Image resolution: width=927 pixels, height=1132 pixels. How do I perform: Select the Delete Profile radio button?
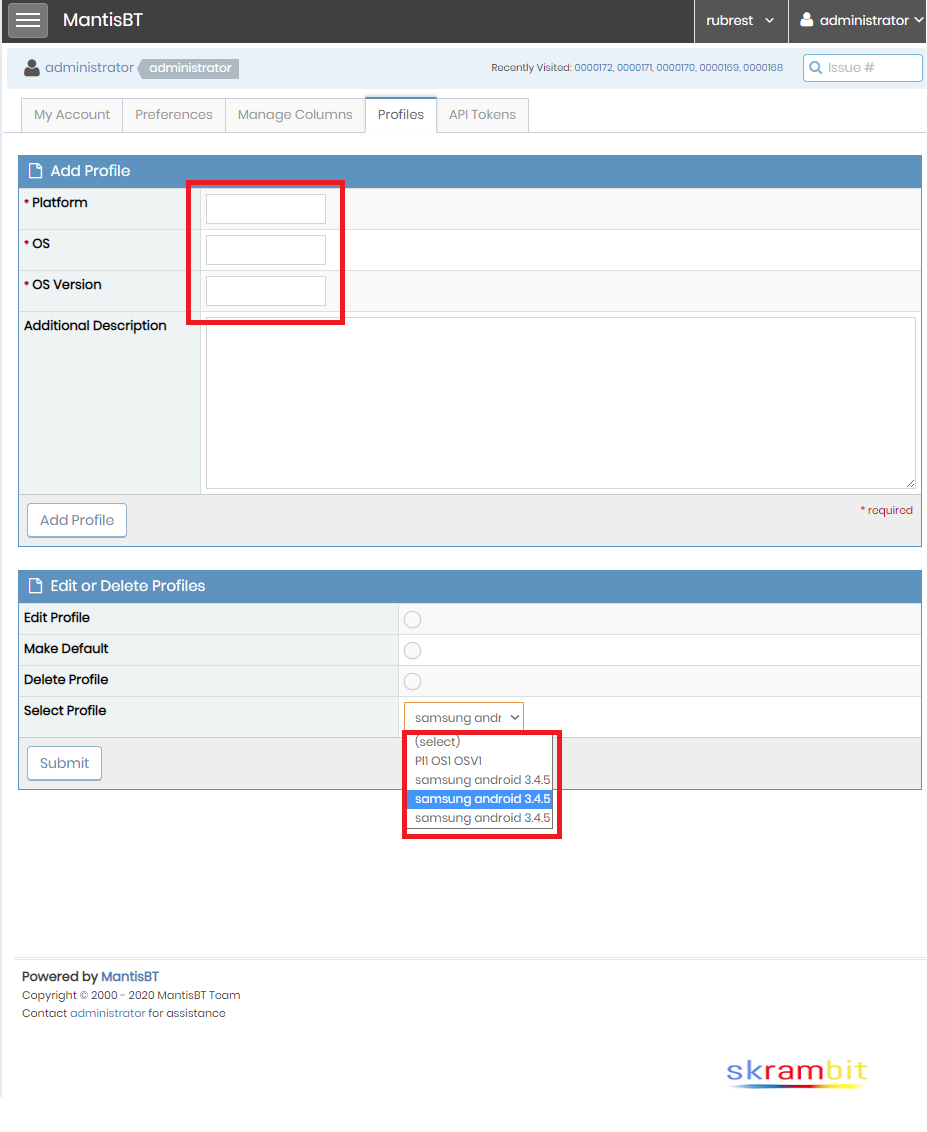coord(412,681)
